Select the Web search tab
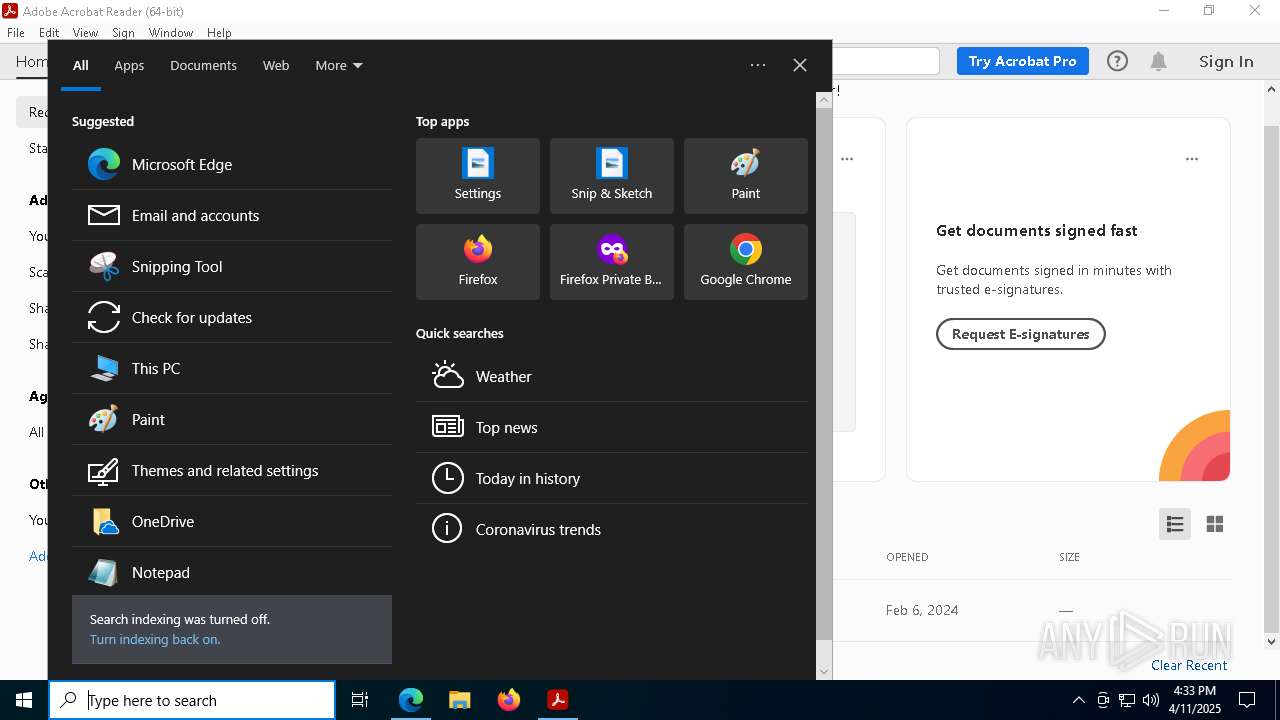The height and width of the screenshot is (720, 1280). click(x=276, y=65)
